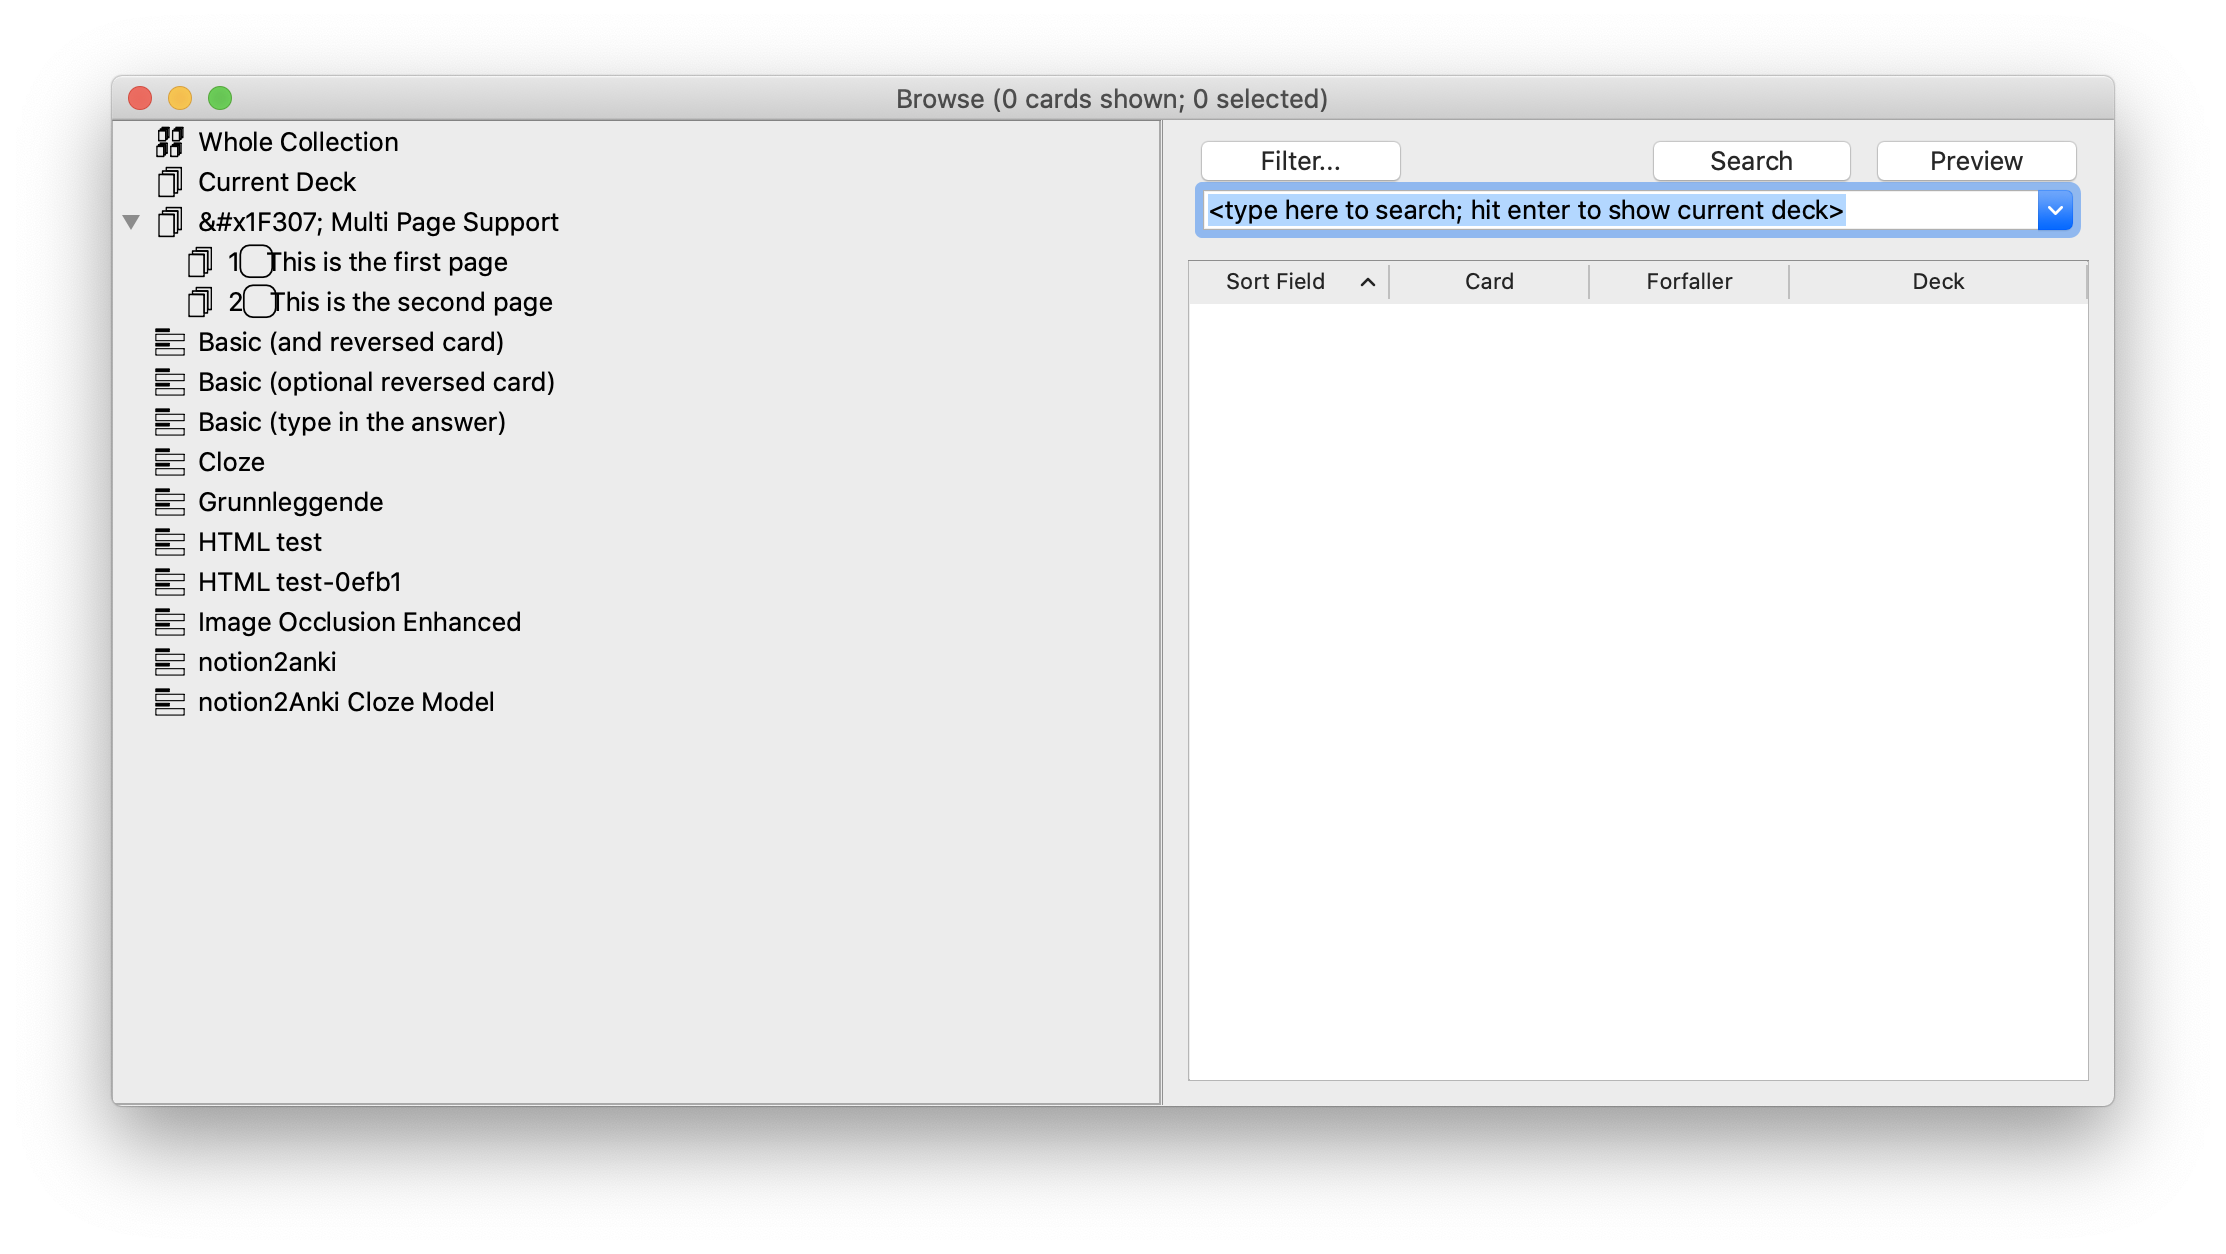Click the icon next to Grunnleggende
This screenshot has height=1254, width=2226.
coord(168,501)
